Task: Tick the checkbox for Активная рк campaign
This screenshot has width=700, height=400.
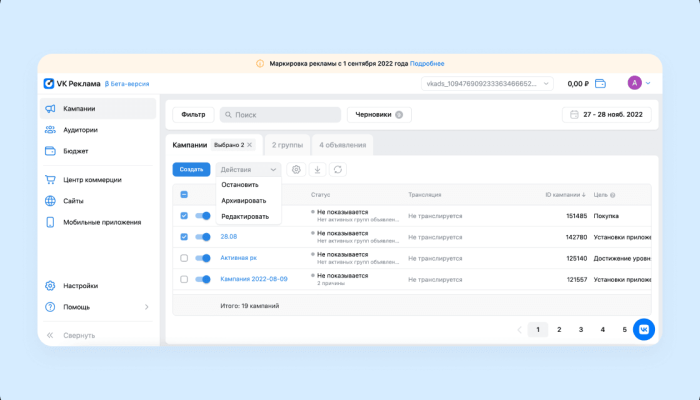Action: pos(184,258)
